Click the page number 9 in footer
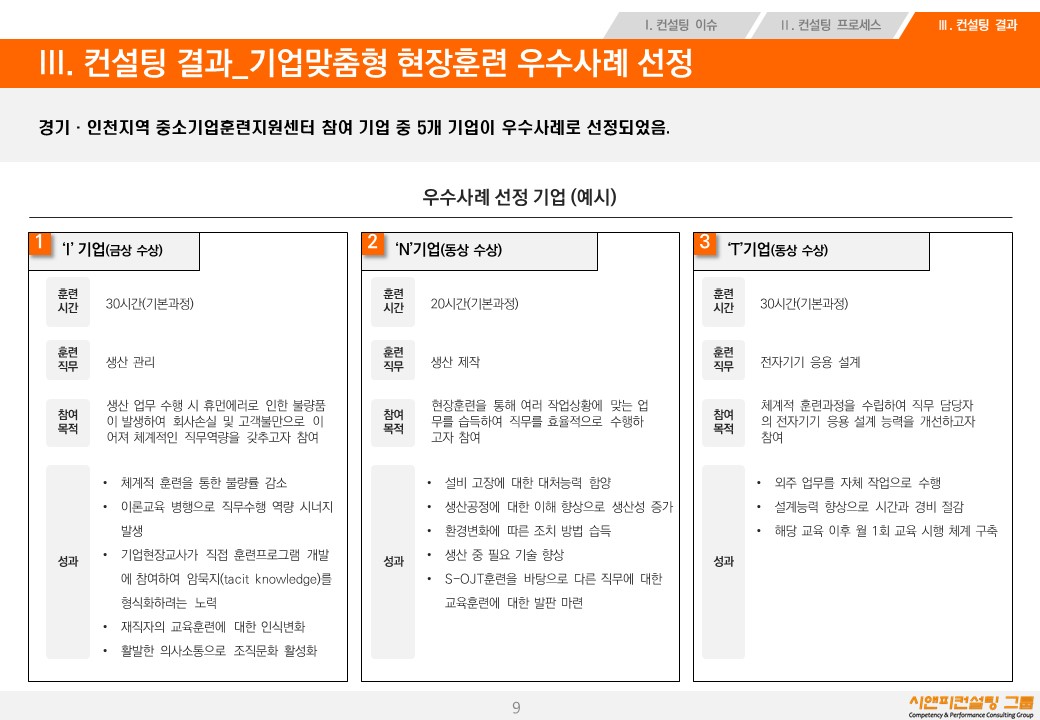This screenshot has height=720, width=1040. (x=516, y=707)
